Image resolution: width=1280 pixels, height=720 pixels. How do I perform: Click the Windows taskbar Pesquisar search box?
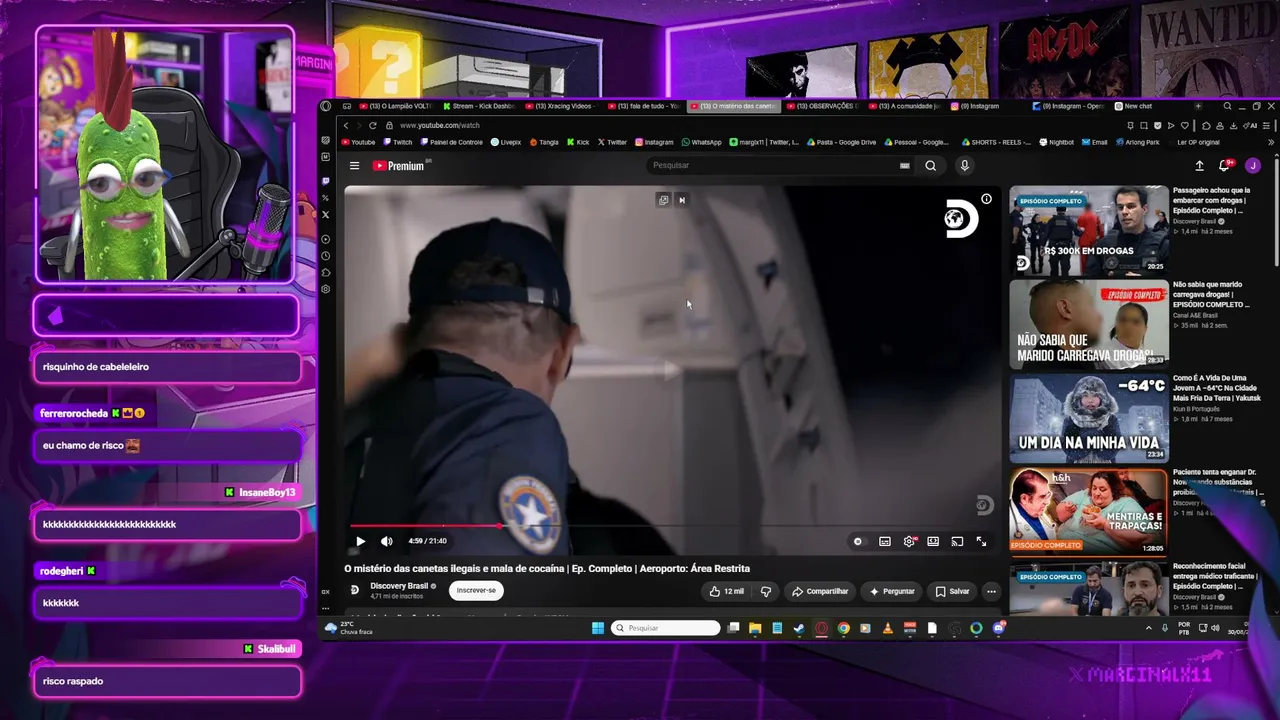(x=666, y=628)
